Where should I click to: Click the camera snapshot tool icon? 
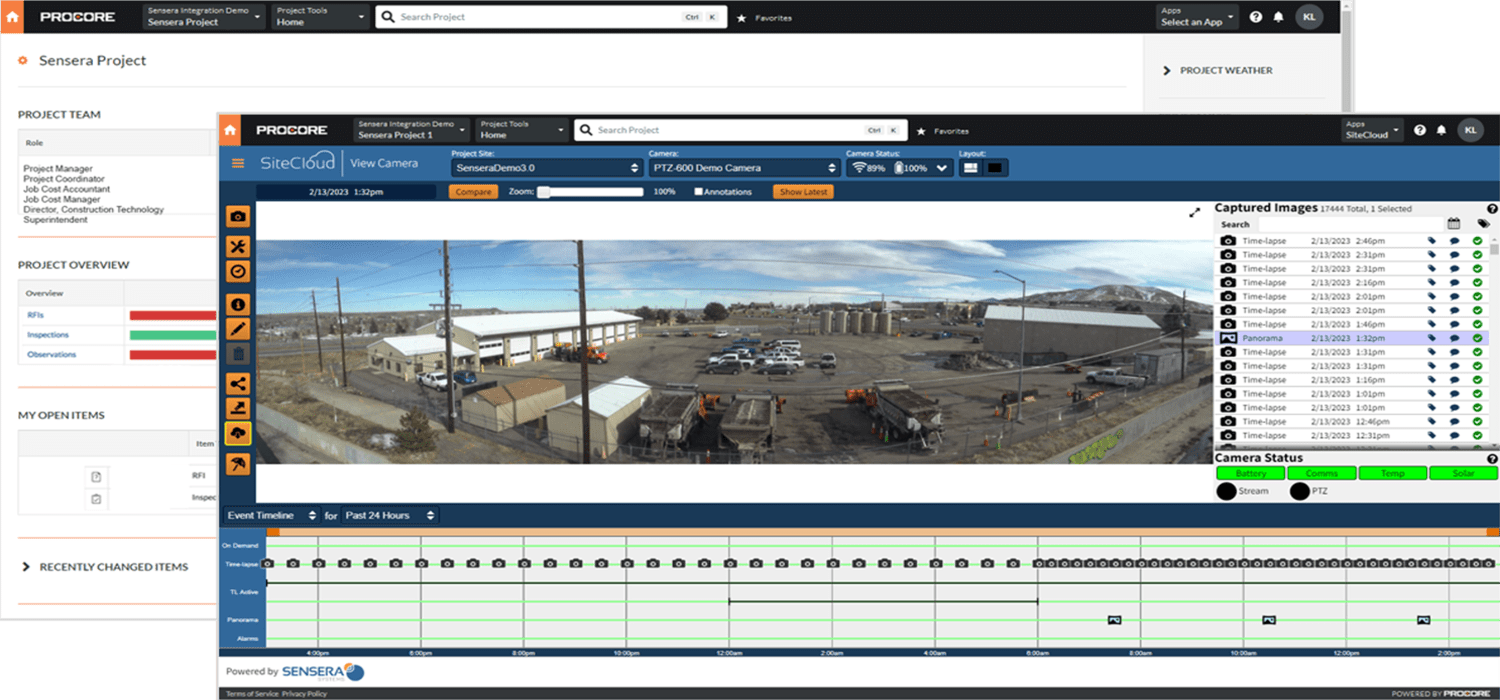238,217
